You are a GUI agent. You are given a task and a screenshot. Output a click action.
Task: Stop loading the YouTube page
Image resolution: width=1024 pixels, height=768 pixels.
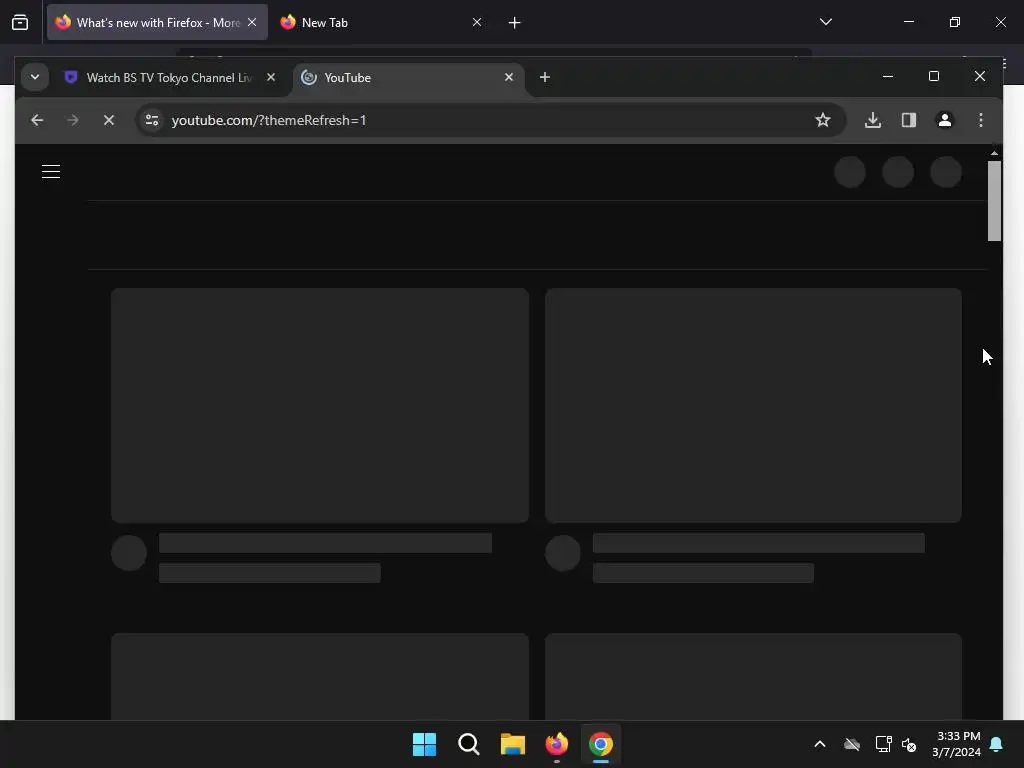click(109, 120)
